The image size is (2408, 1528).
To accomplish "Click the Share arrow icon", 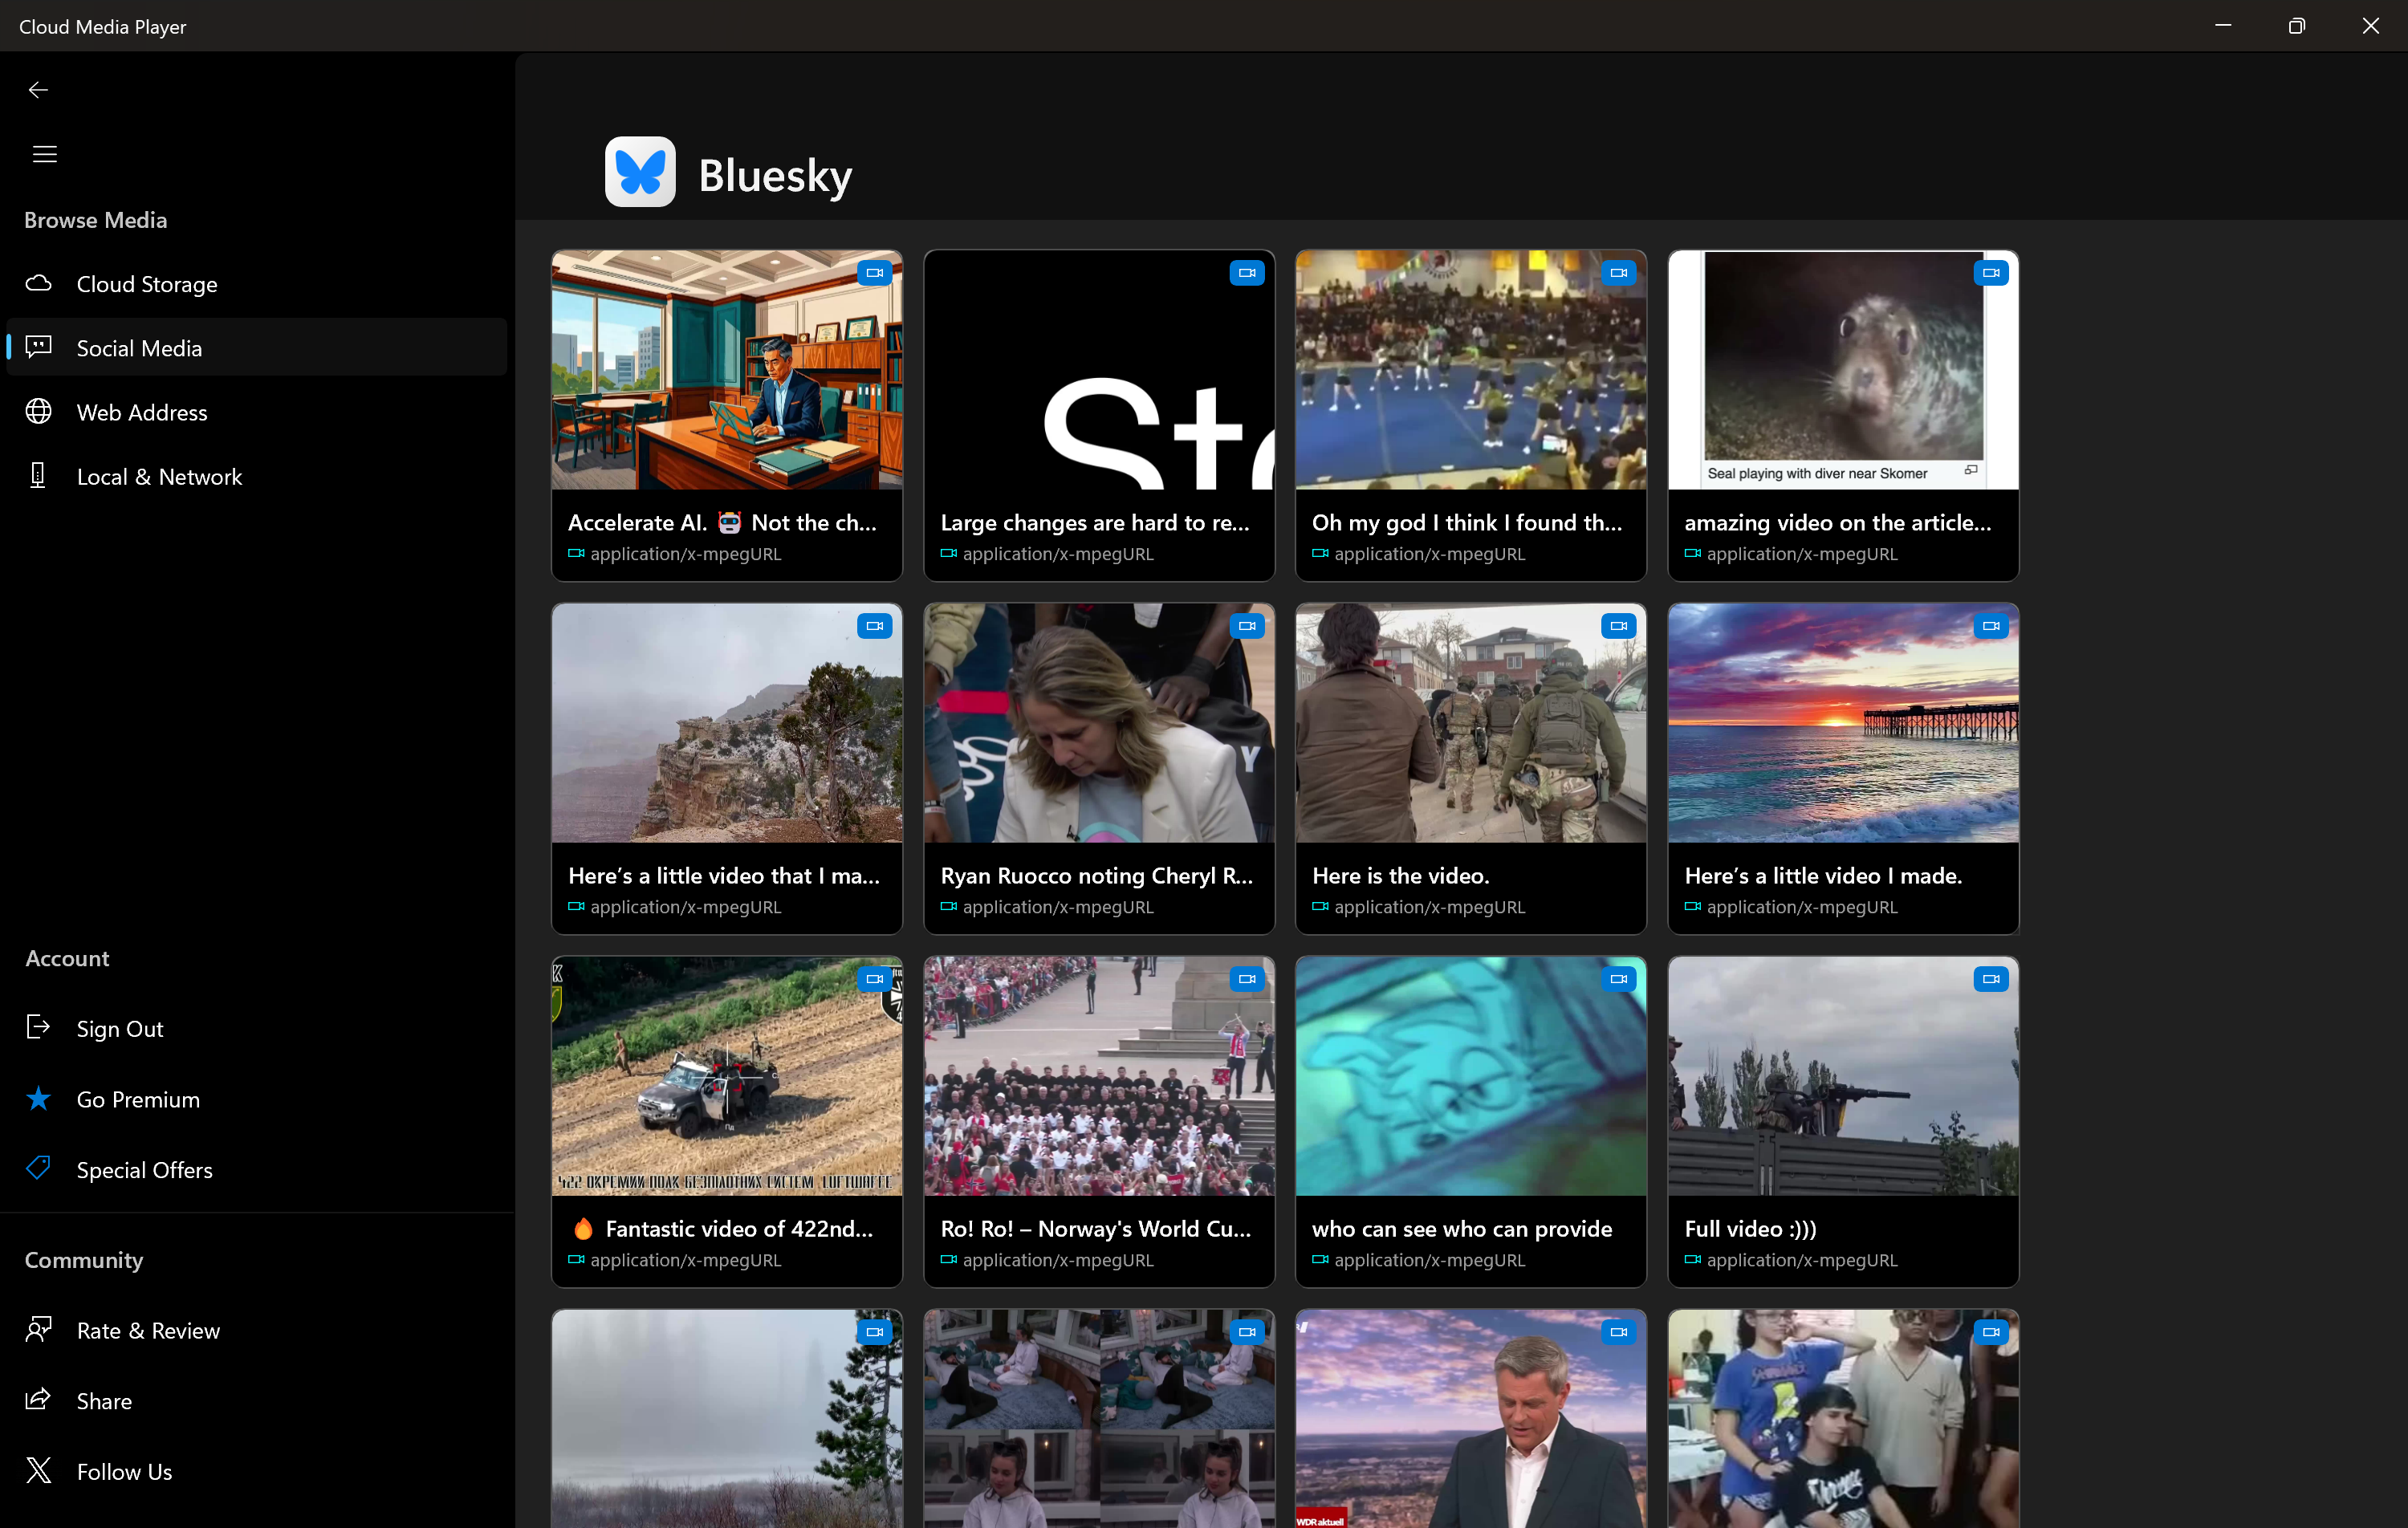I will pyautogui.click(x=38, y=1399).
